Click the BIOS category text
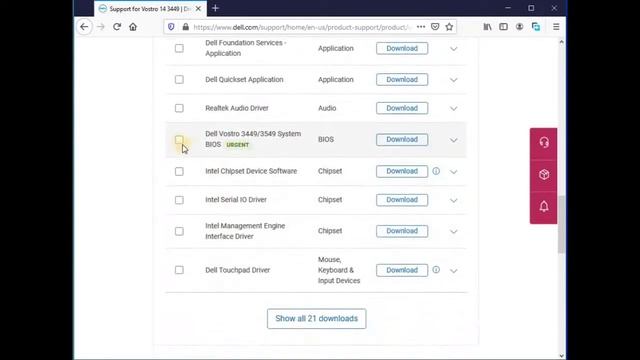This screenshot has height=360, width=640. coord(326,140)
